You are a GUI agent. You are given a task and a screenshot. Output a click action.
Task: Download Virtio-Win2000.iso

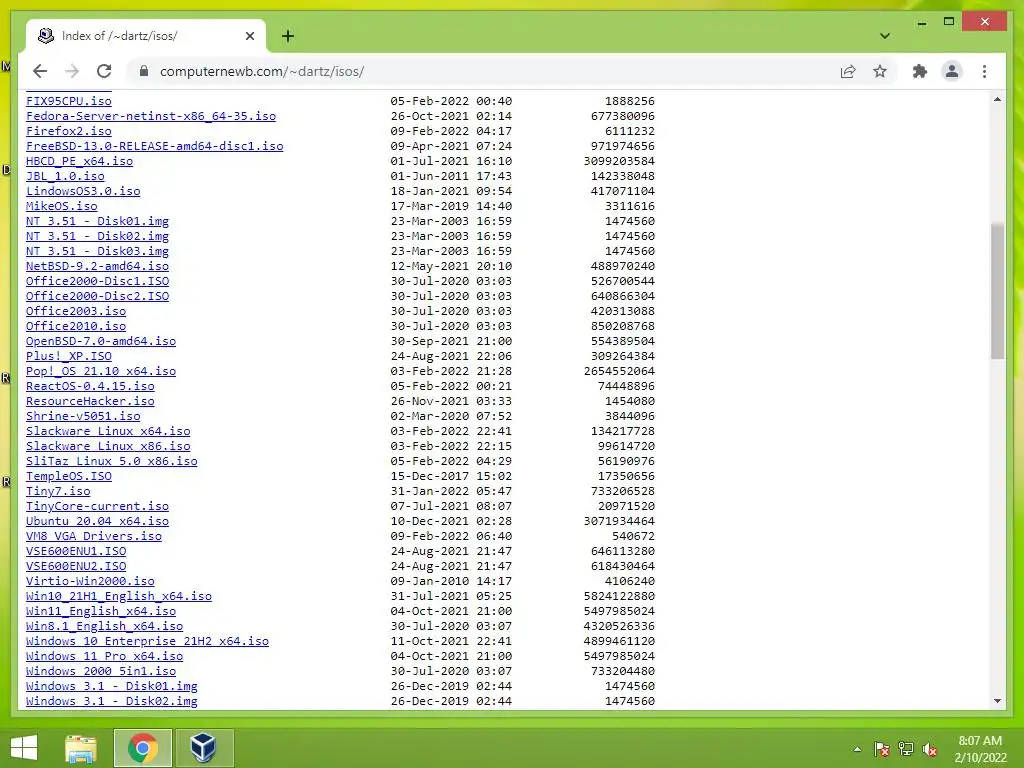click(x=90, y=581)
